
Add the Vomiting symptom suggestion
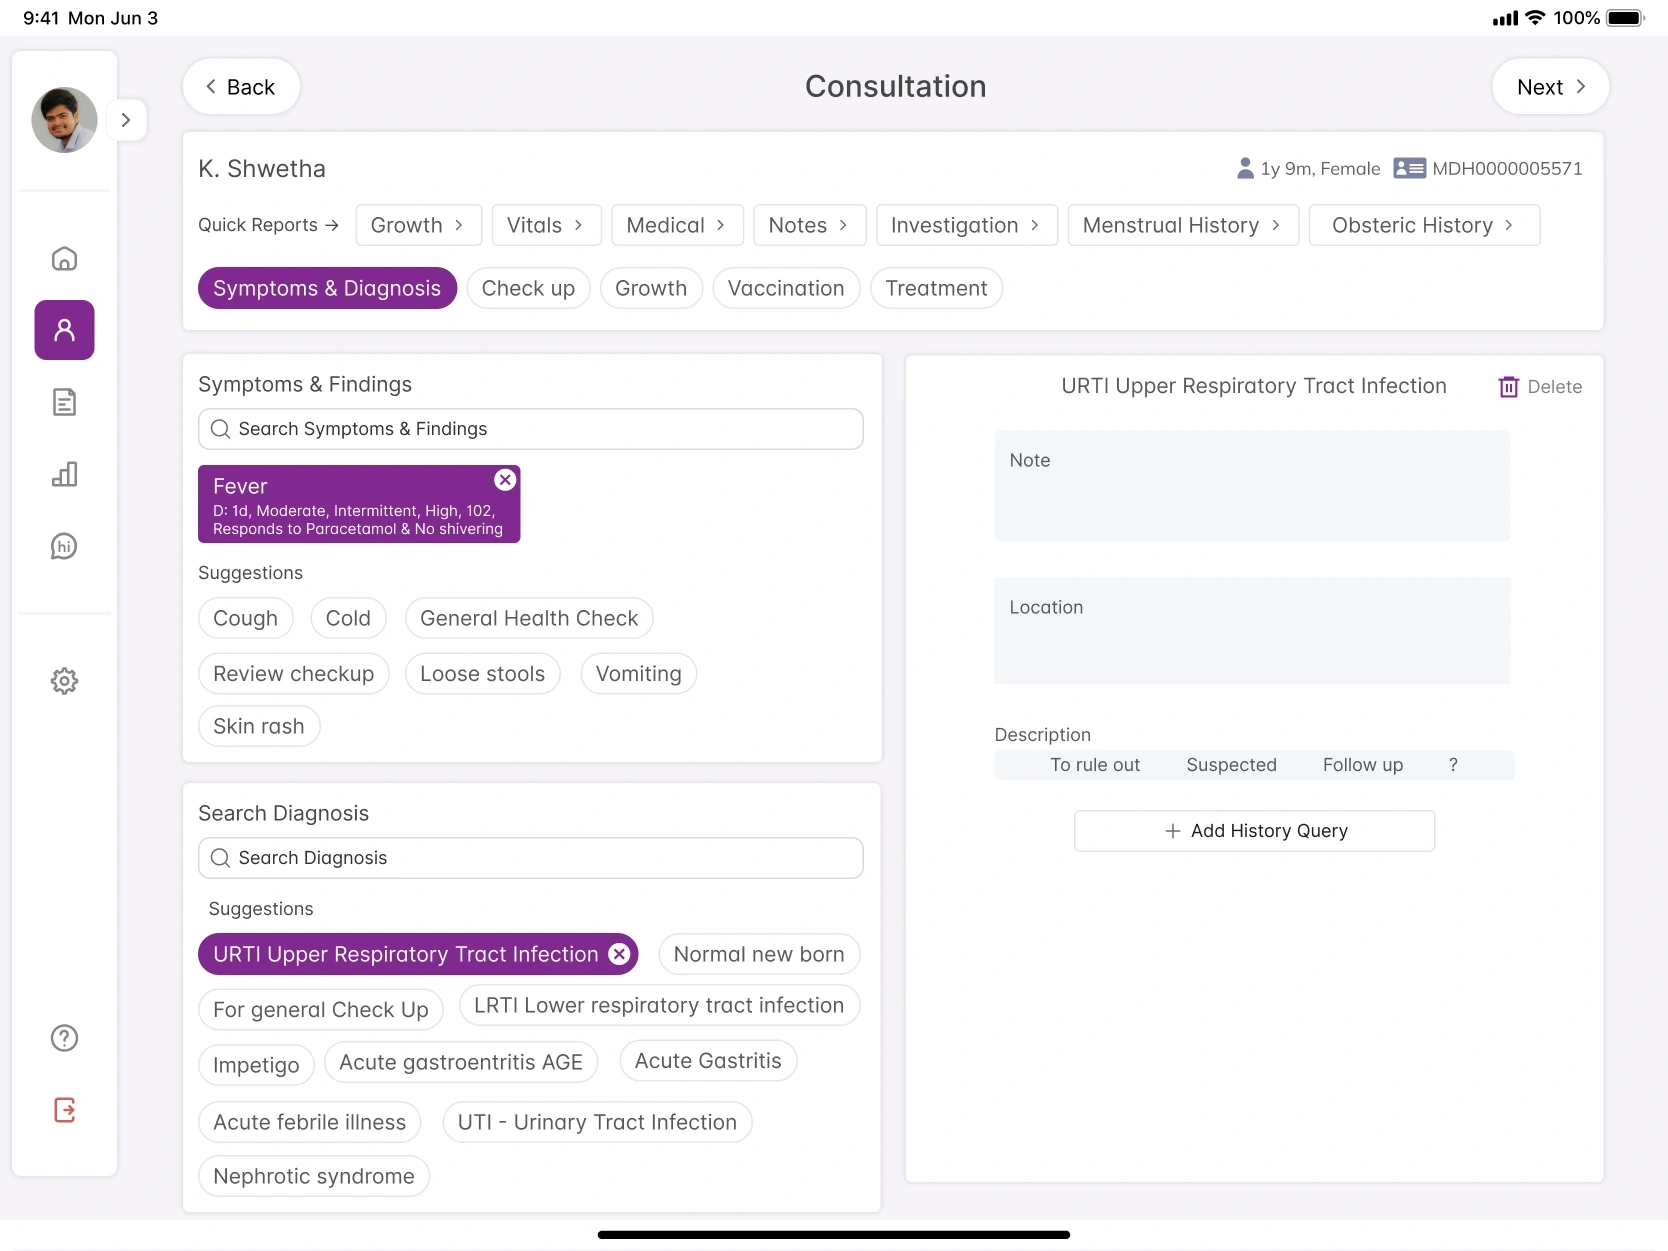click(x=638, y=674)
